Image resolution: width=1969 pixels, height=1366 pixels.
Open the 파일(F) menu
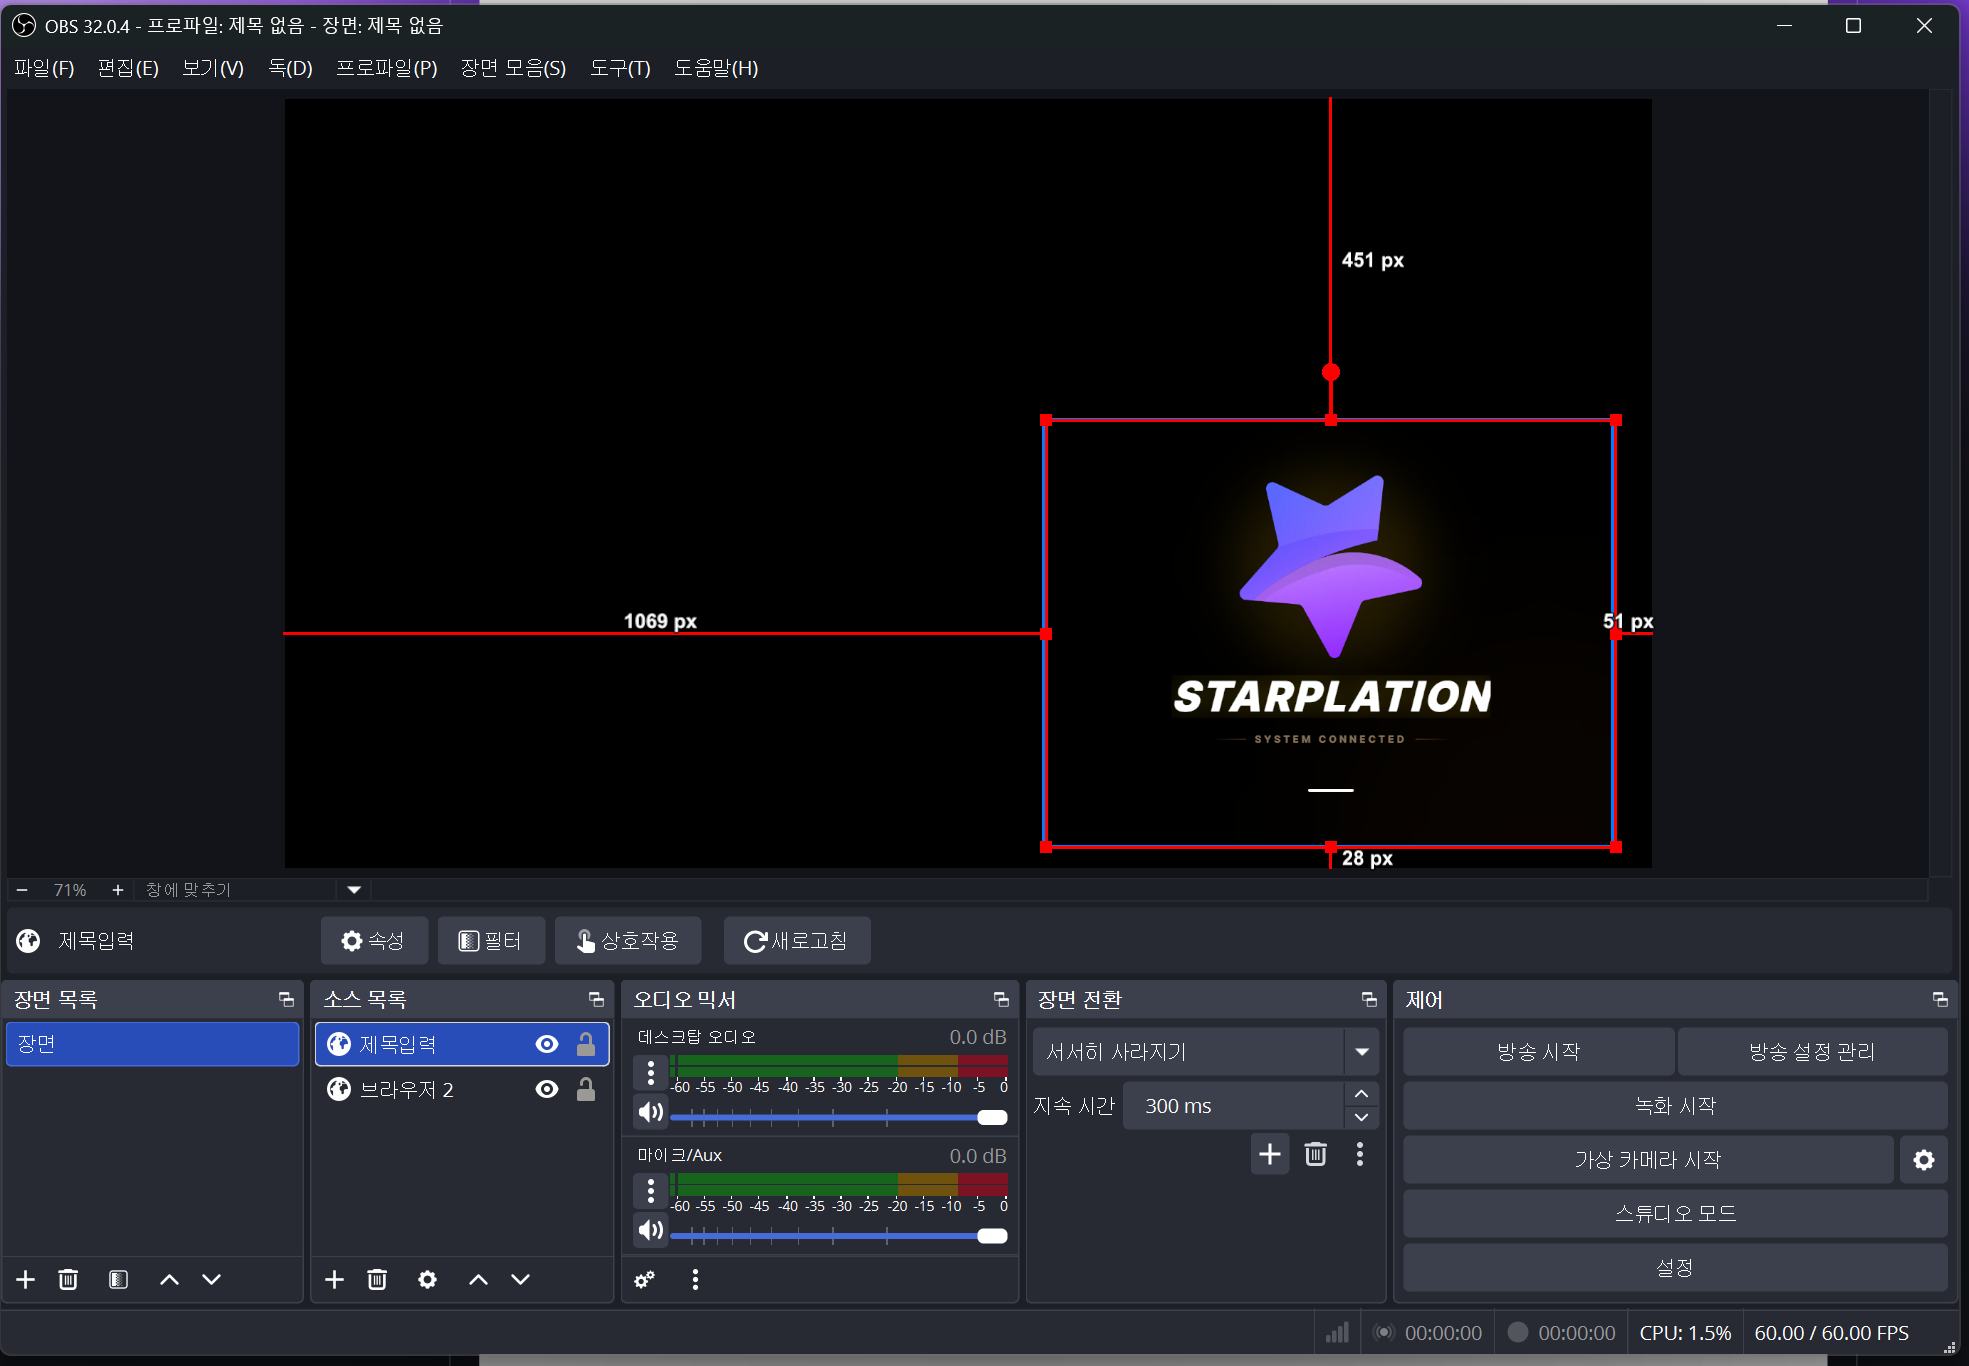click(44, 68)
